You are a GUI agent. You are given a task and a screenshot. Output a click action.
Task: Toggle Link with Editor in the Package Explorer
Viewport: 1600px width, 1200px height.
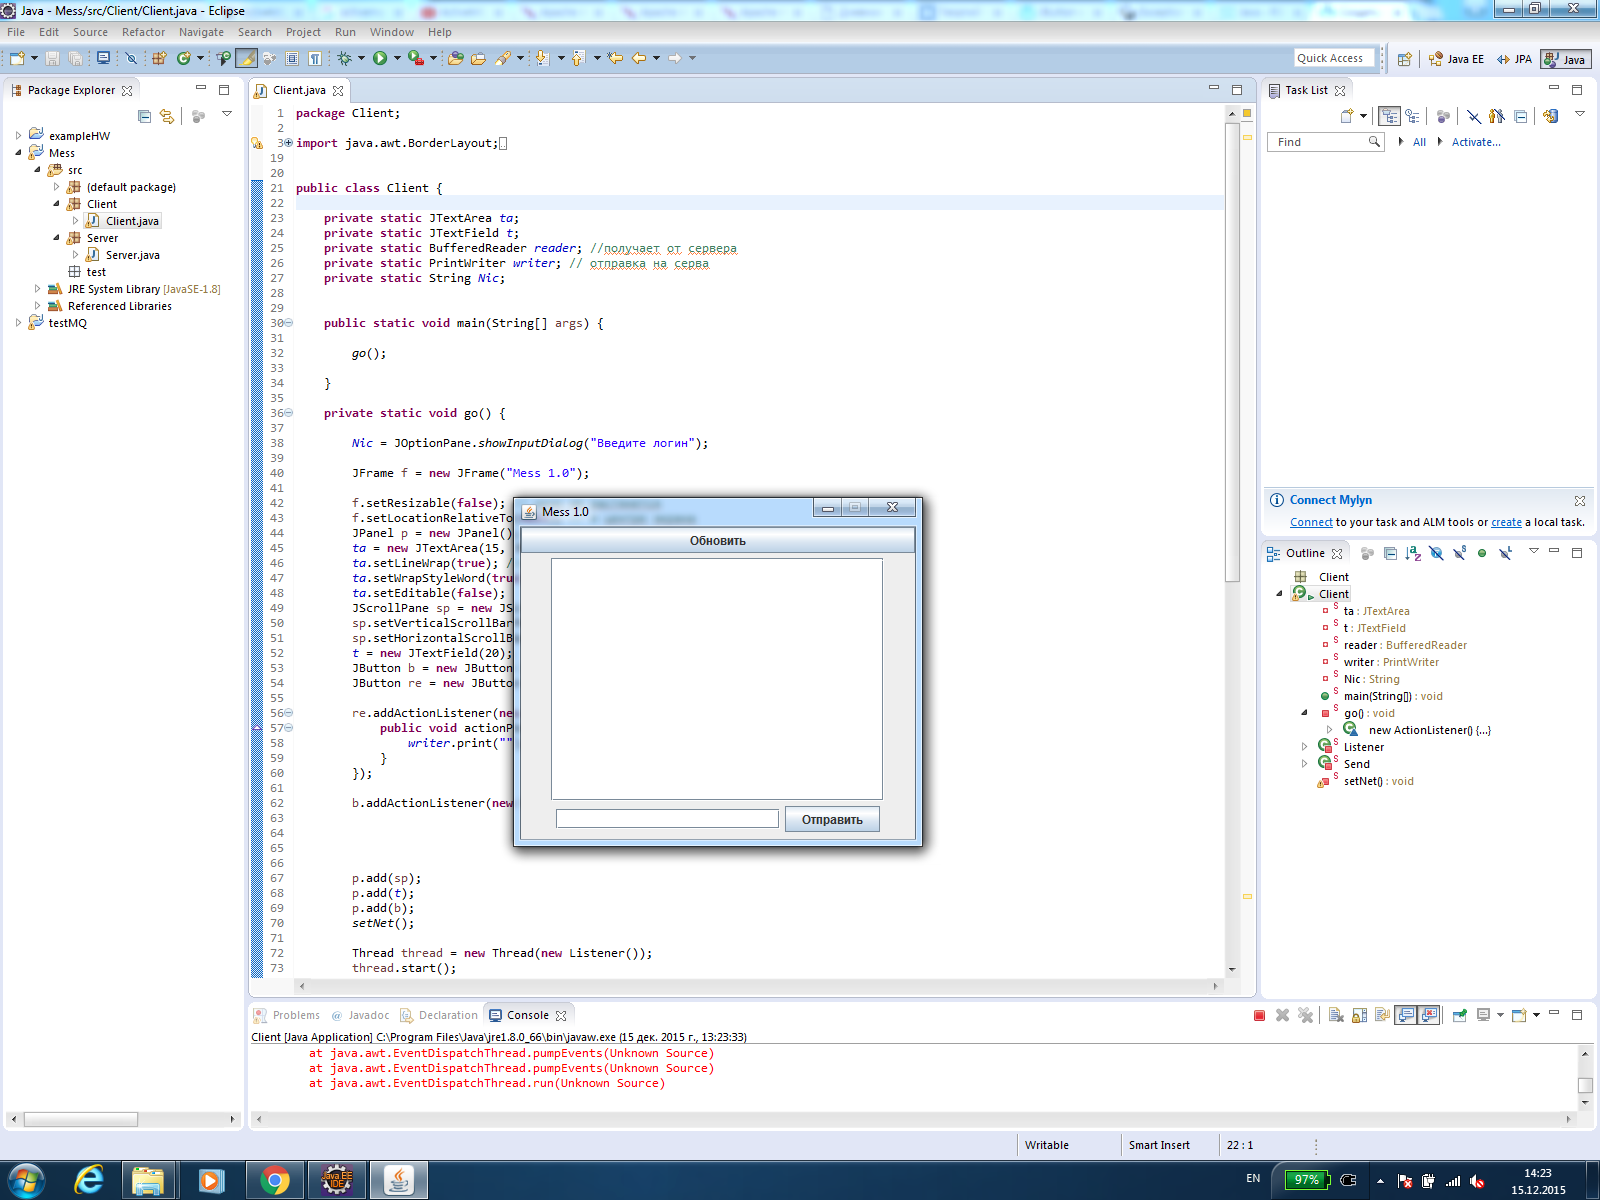tap(167, 116)
